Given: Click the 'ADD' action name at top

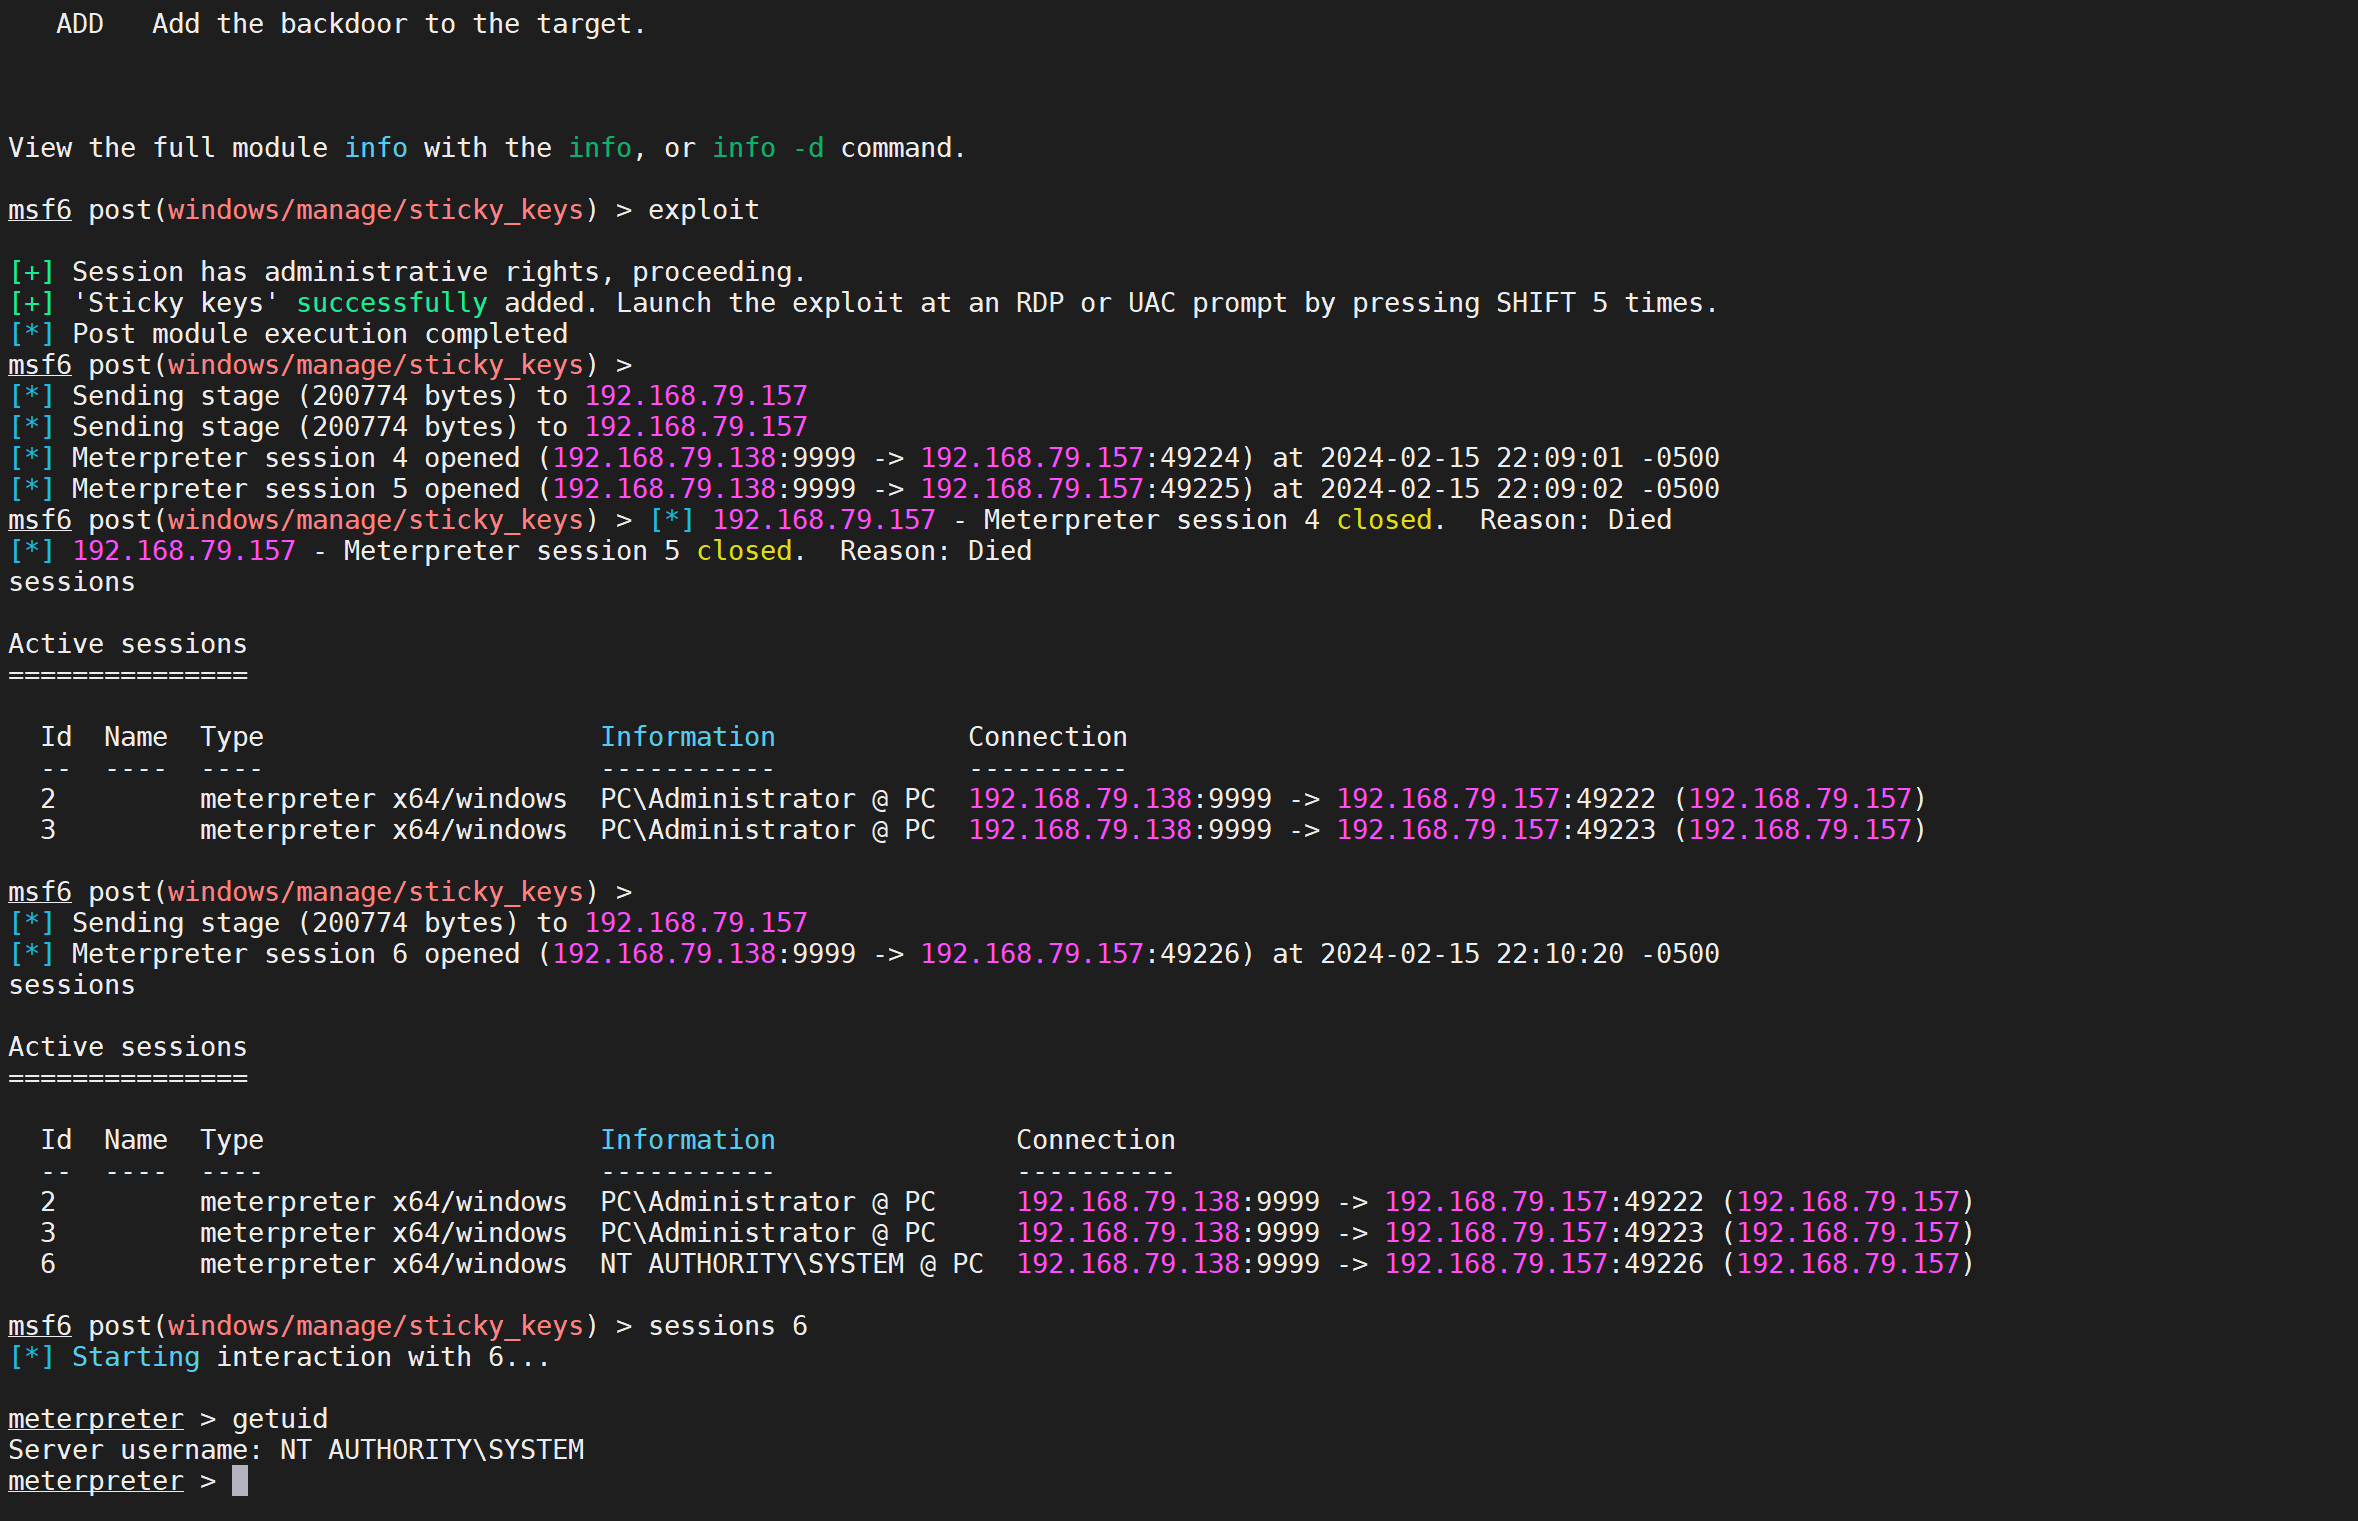Looking at the screenshot, I should 80,24.
